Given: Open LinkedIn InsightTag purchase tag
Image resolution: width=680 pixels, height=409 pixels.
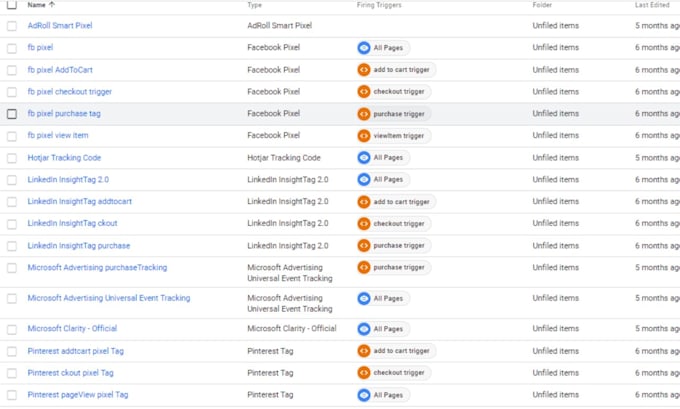Looking at the screenshot, I should [x=78, y=245].
